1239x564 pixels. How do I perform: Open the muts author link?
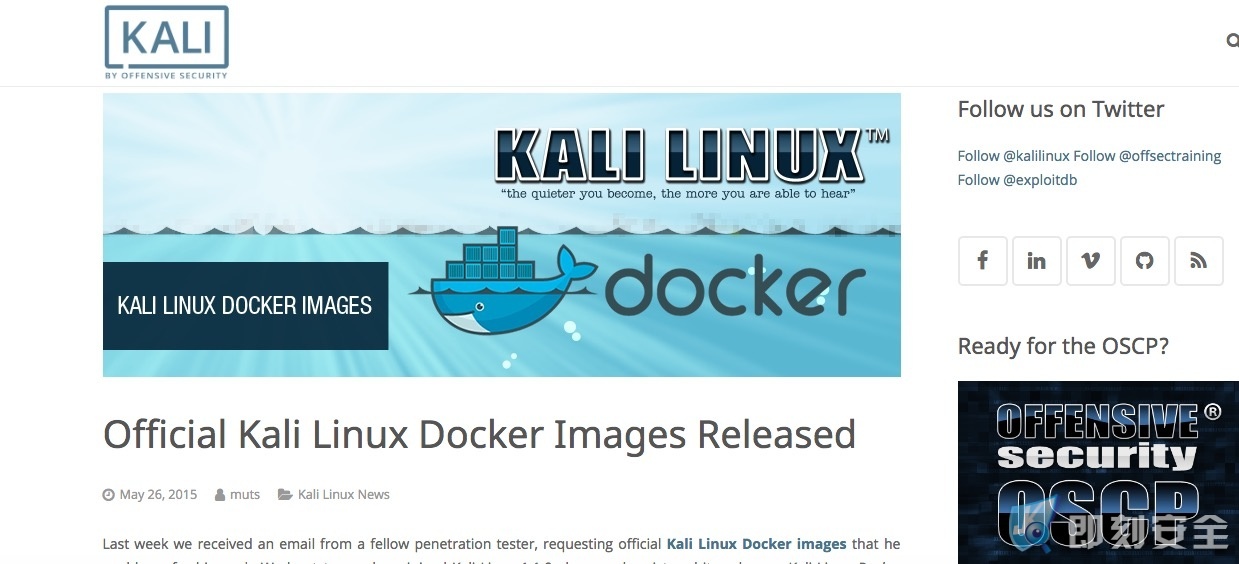pyautogui.click(x=245, y=494)
